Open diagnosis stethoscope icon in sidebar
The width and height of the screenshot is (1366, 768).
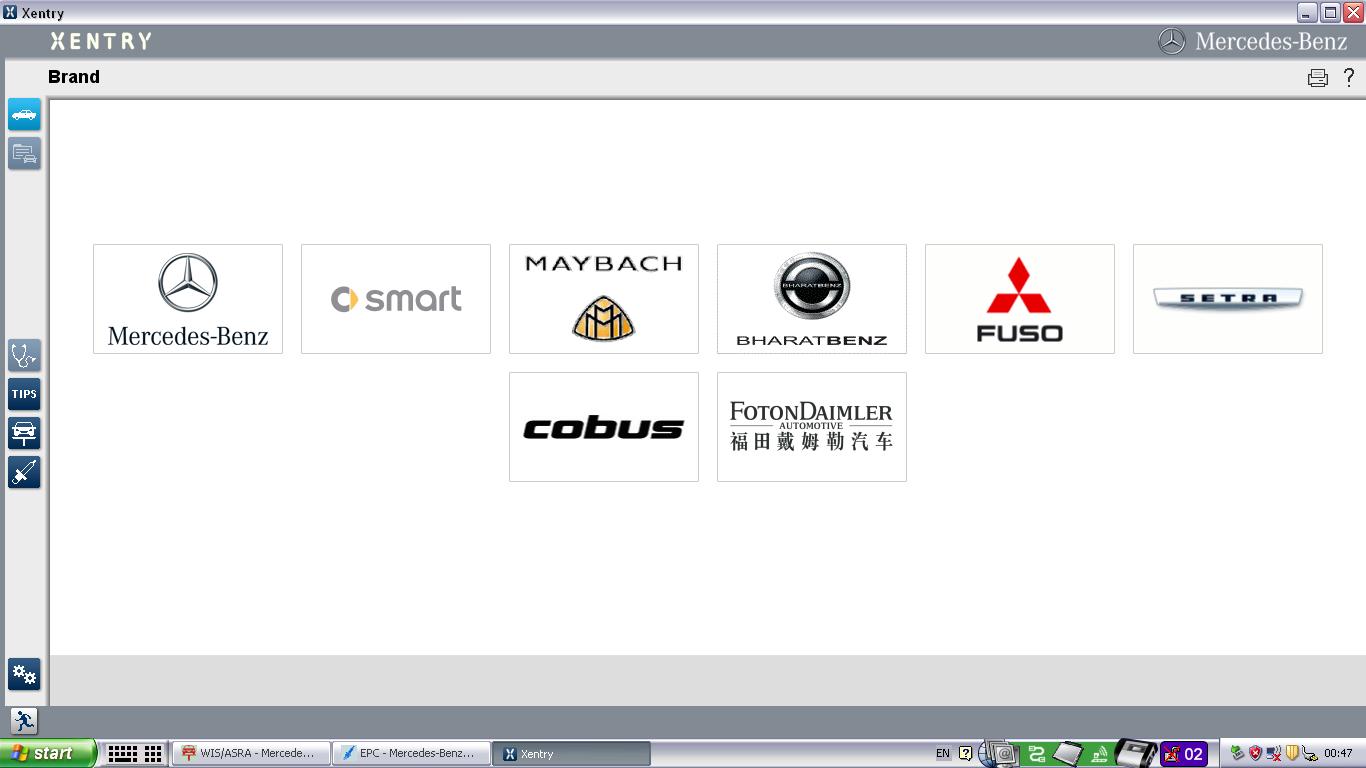click(x=24, y=355)
